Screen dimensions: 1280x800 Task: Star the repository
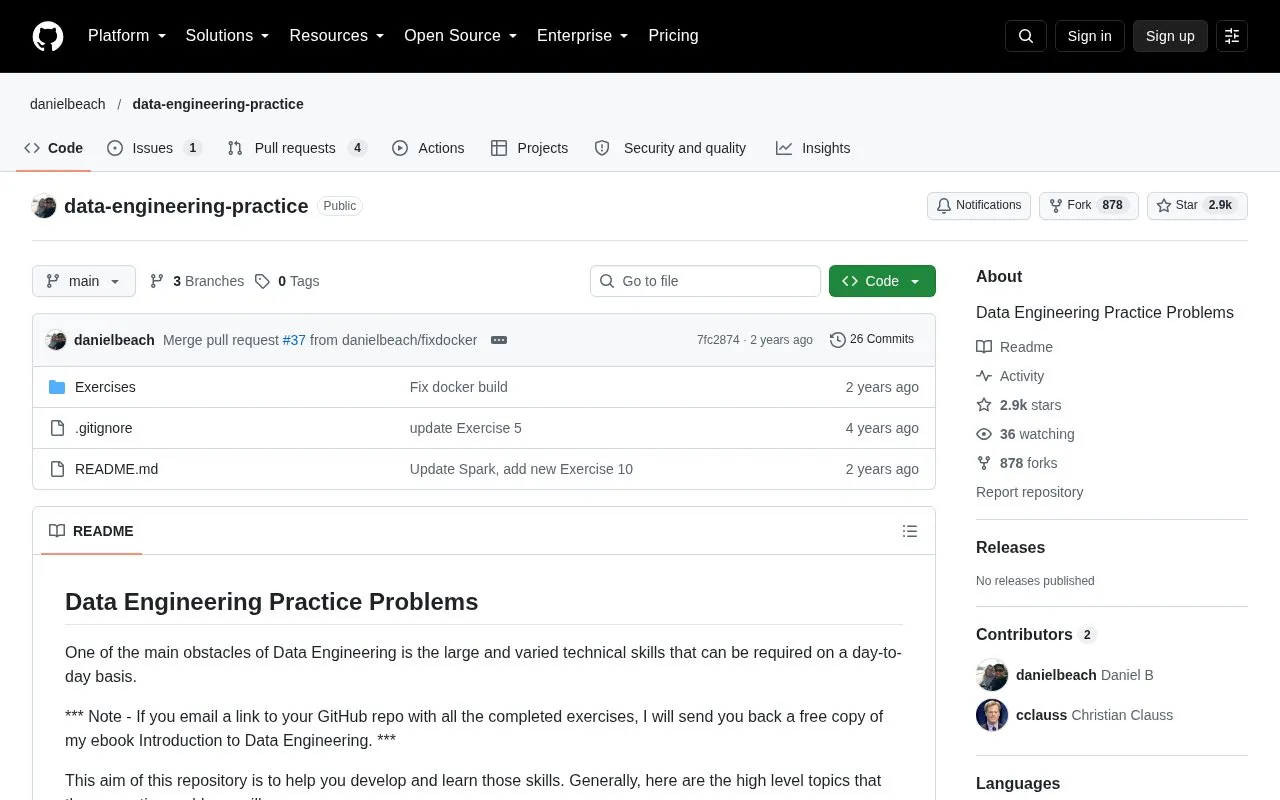tap(1197, 206)
